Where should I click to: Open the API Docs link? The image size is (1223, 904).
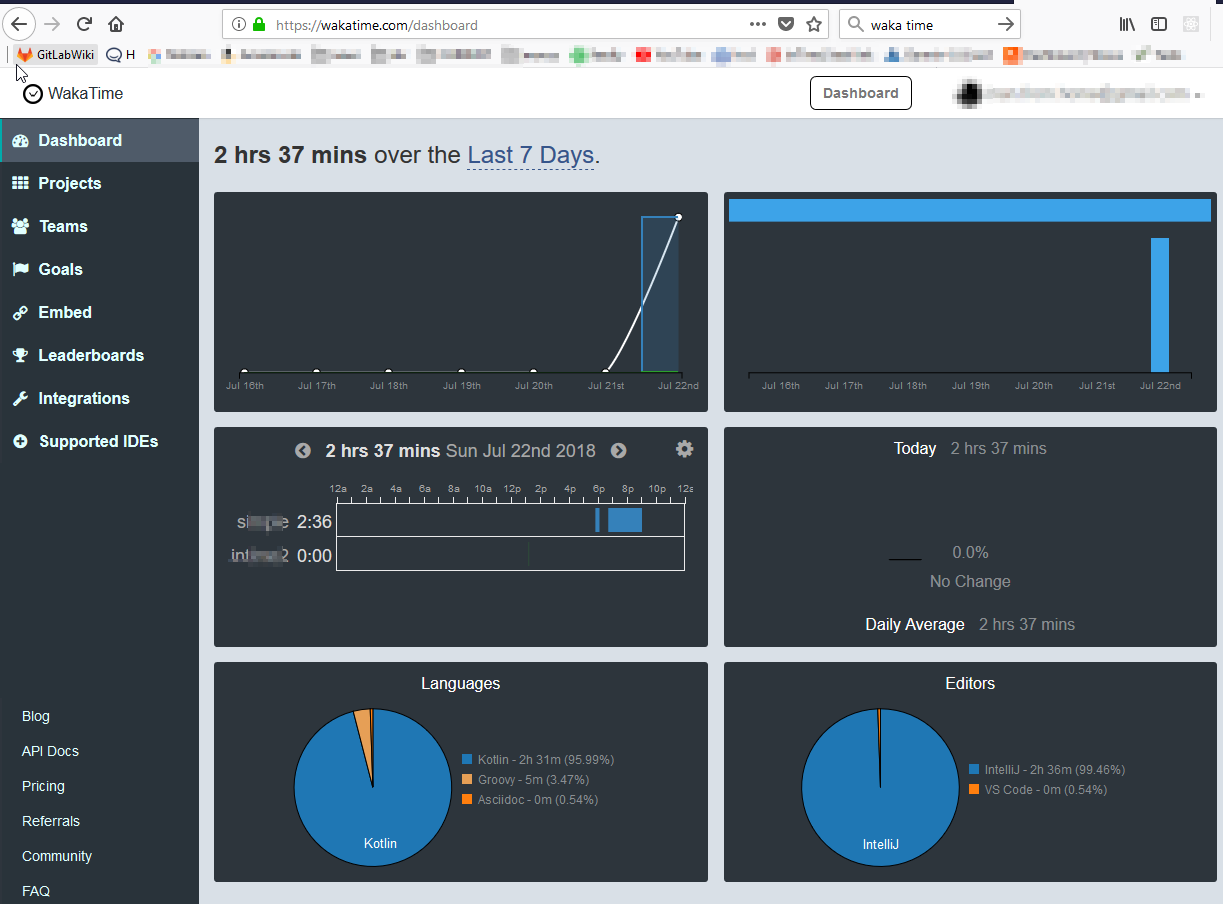pos(50,751)
